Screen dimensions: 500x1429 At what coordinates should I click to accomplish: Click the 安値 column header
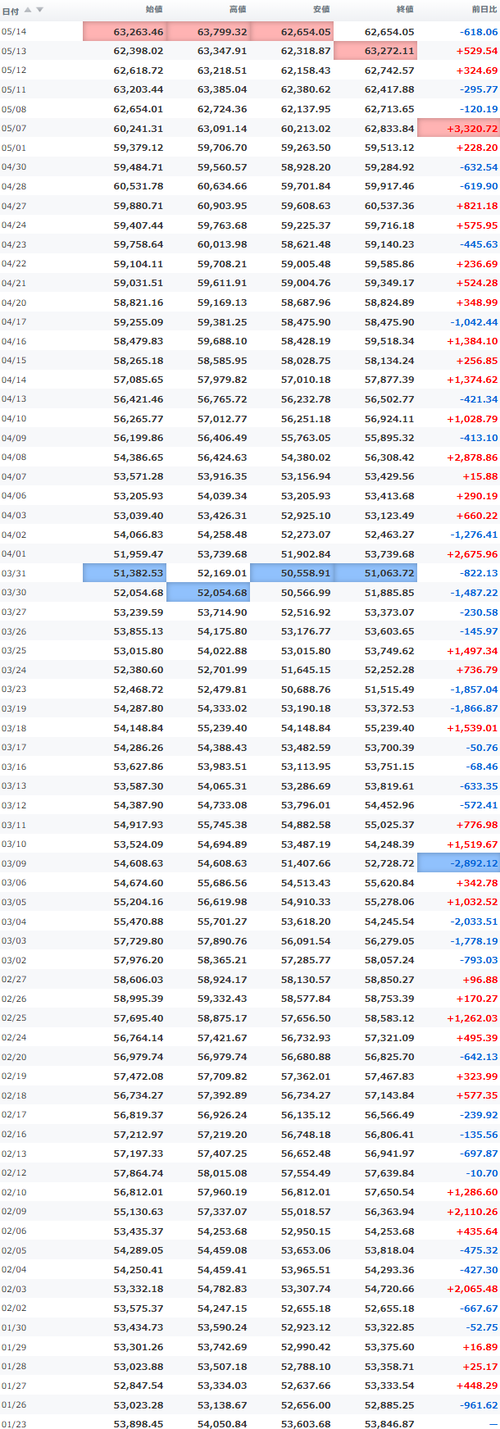point(320,11)
